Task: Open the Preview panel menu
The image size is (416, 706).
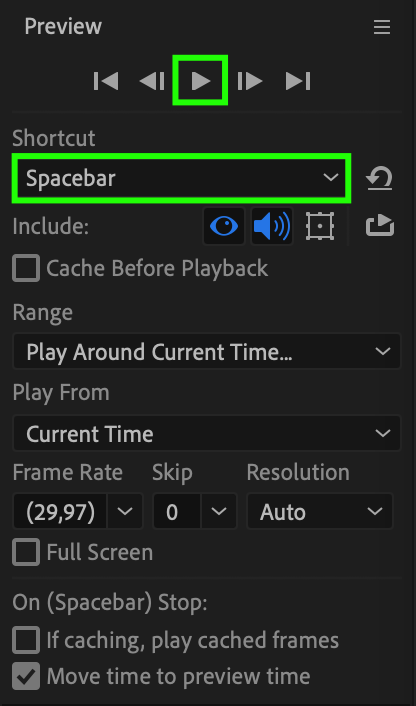Action: point(382,27)
